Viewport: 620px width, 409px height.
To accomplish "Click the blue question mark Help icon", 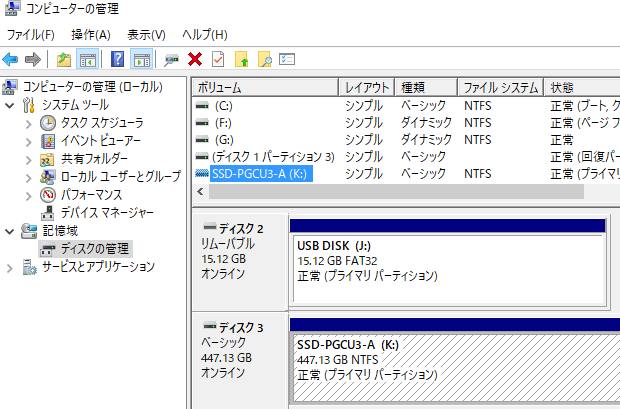I will point(118,60).
